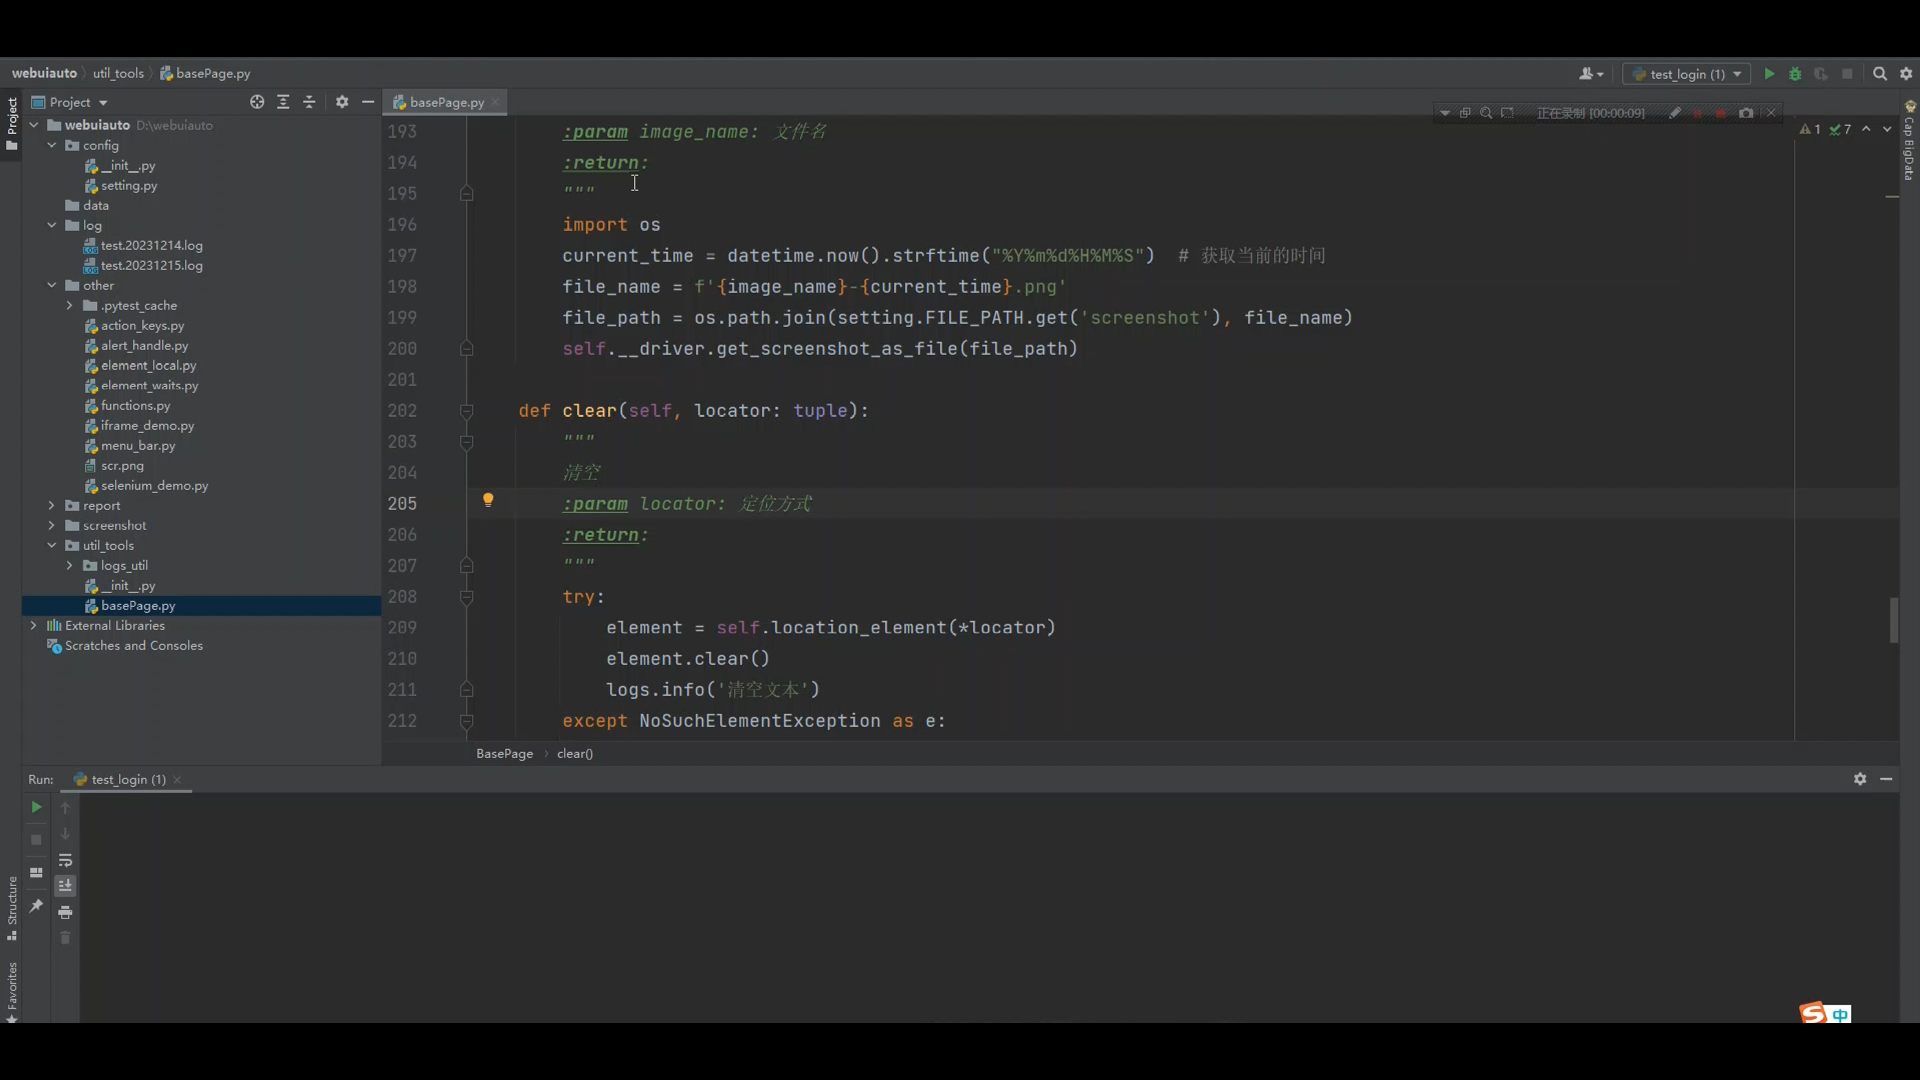Collapse the log folder
The height and width of the screenshot is (1080, 1920).
[x=52, y=225]
